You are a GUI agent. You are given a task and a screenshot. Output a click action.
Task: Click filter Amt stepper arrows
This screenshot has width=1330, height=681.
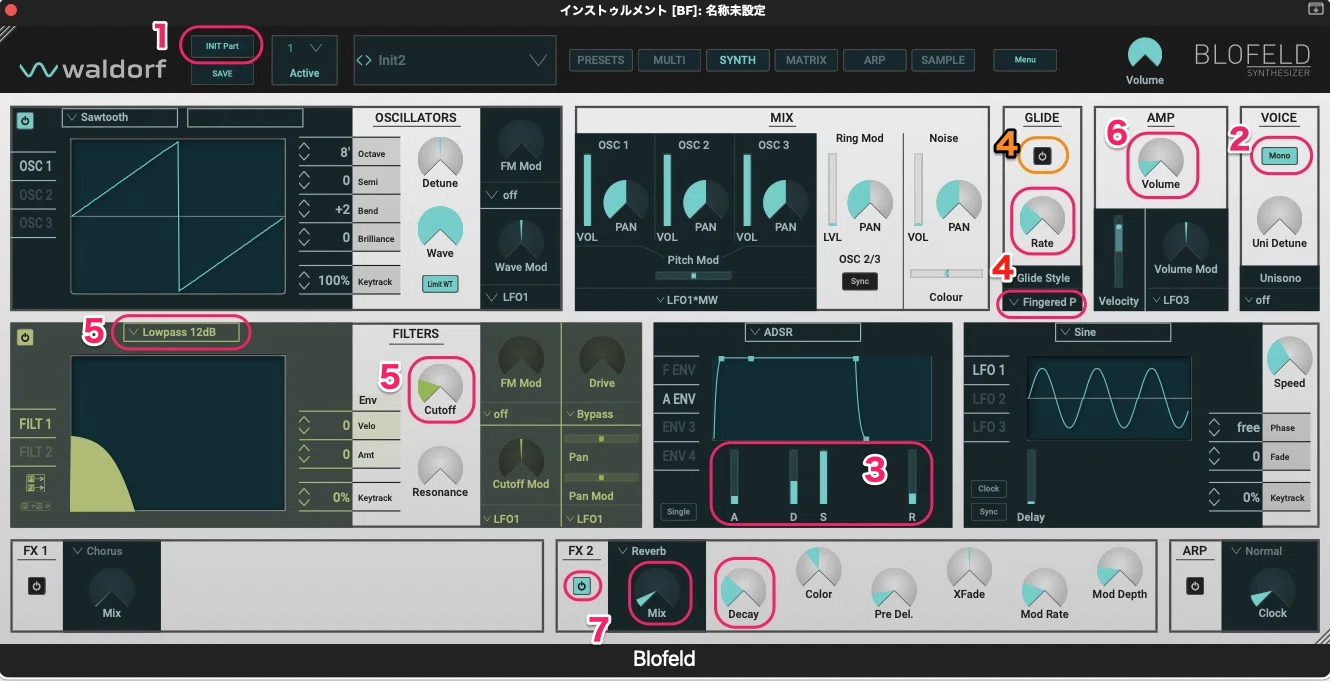[x=305, y=454]
